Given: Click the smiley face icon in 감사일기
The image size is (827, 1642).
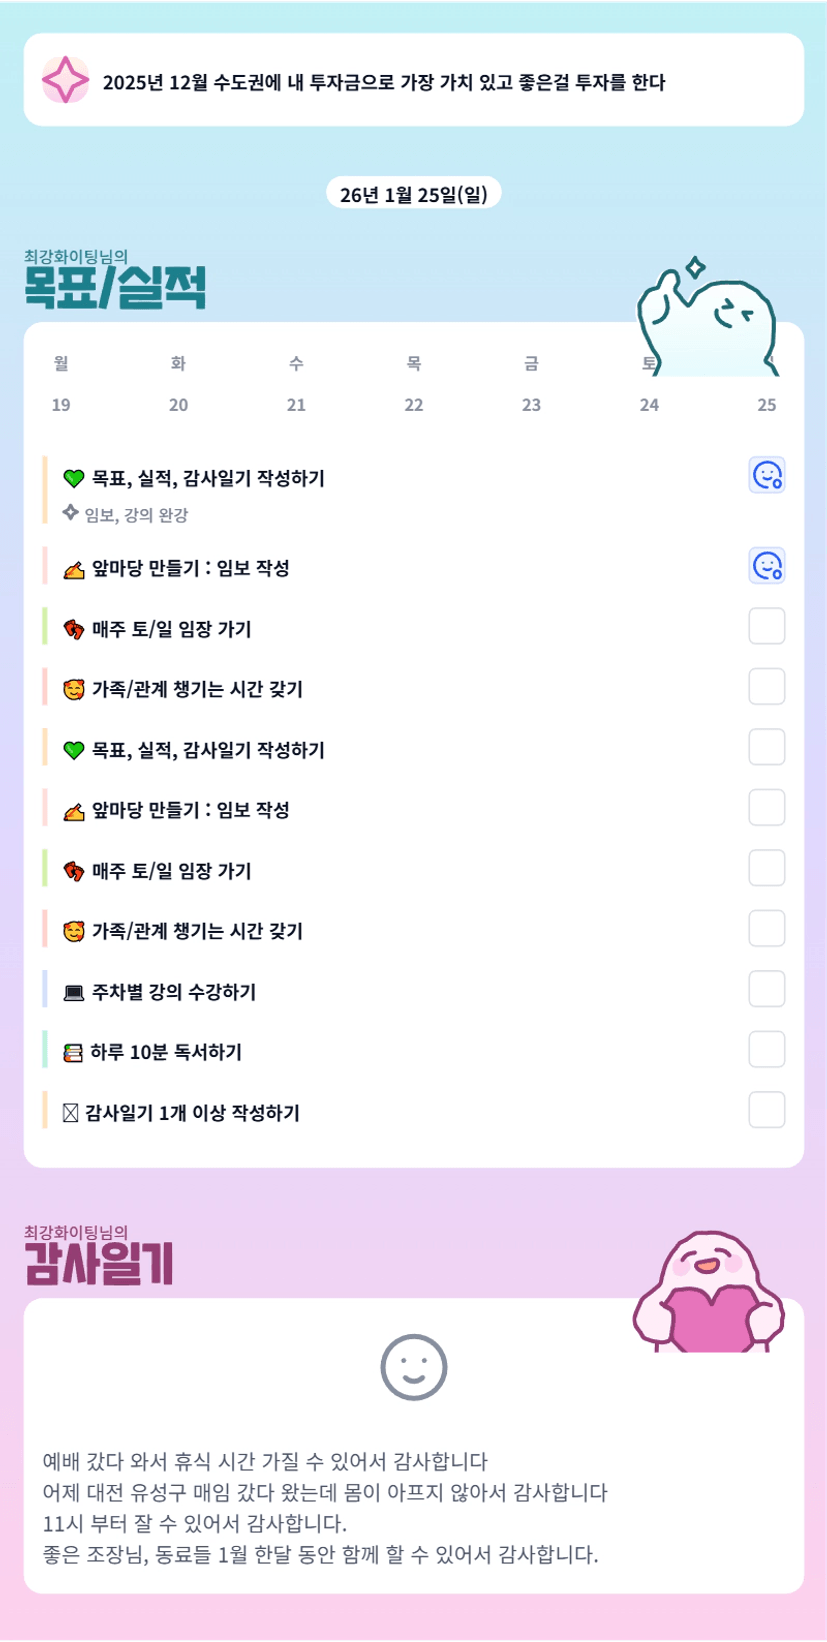Looking at the screenshot, I should (x=413, y=1367).
